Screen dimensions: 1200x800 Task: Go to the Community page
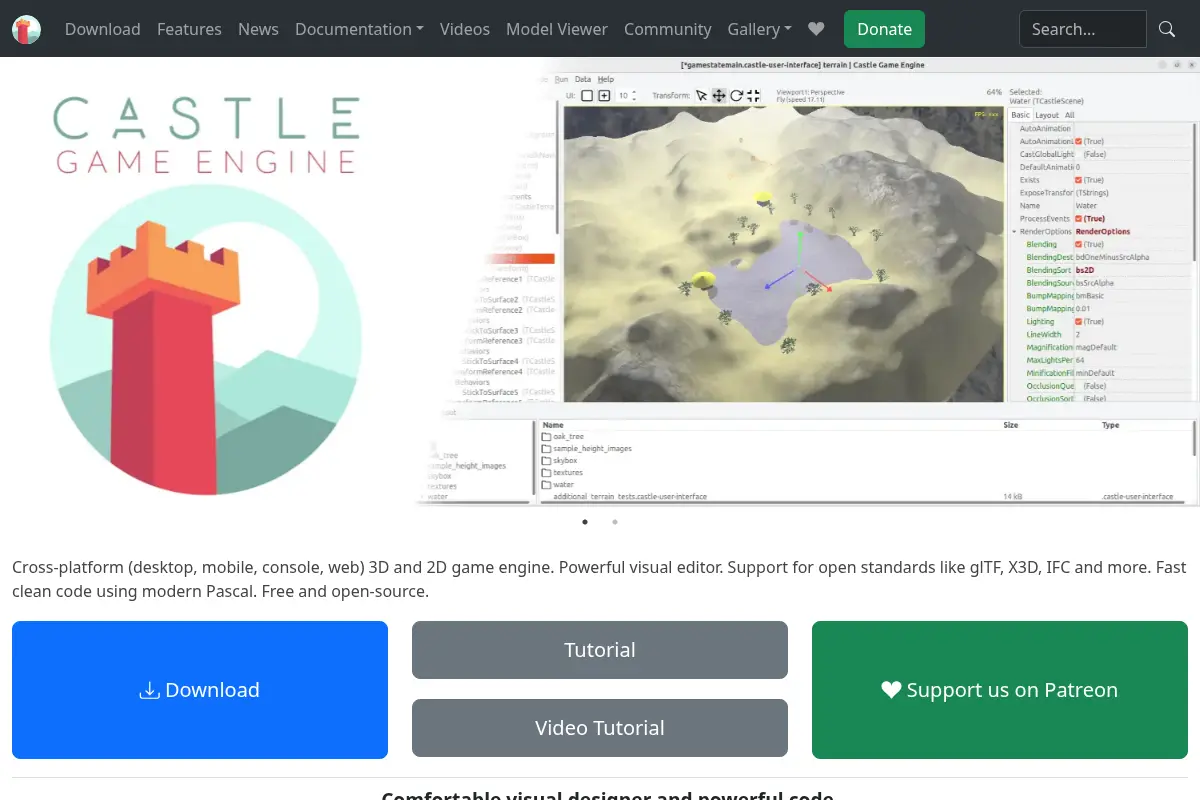(x=668, y=29)
